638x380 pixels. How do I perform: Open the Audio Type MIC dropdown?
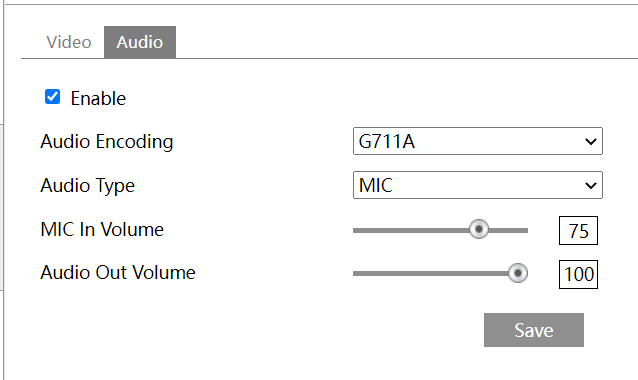point(478,185)
